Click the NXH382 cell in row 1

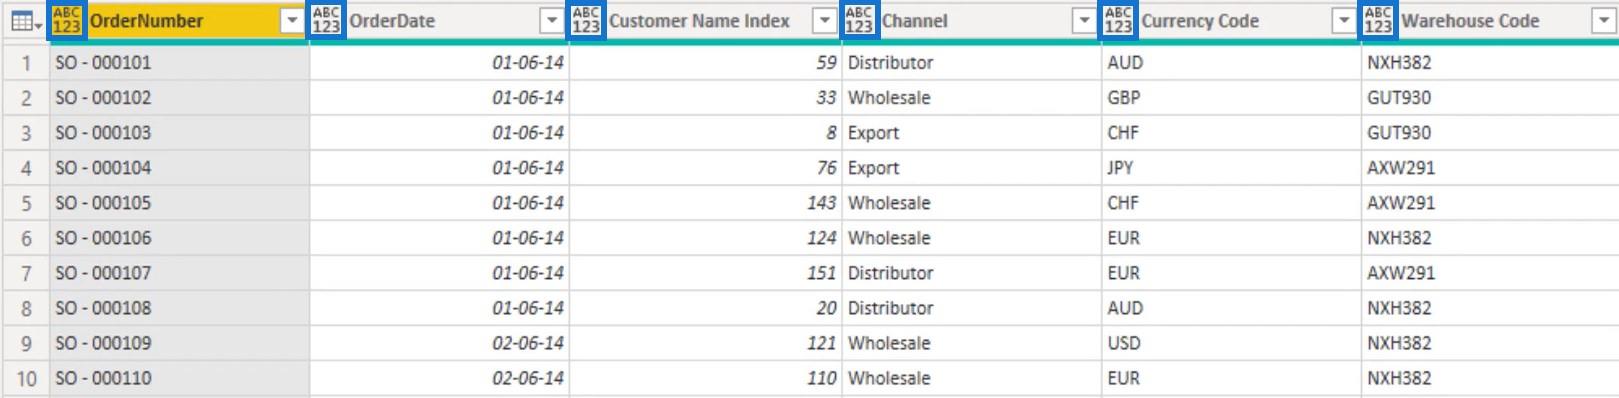pyautogui.click(x=1490, y=62)
